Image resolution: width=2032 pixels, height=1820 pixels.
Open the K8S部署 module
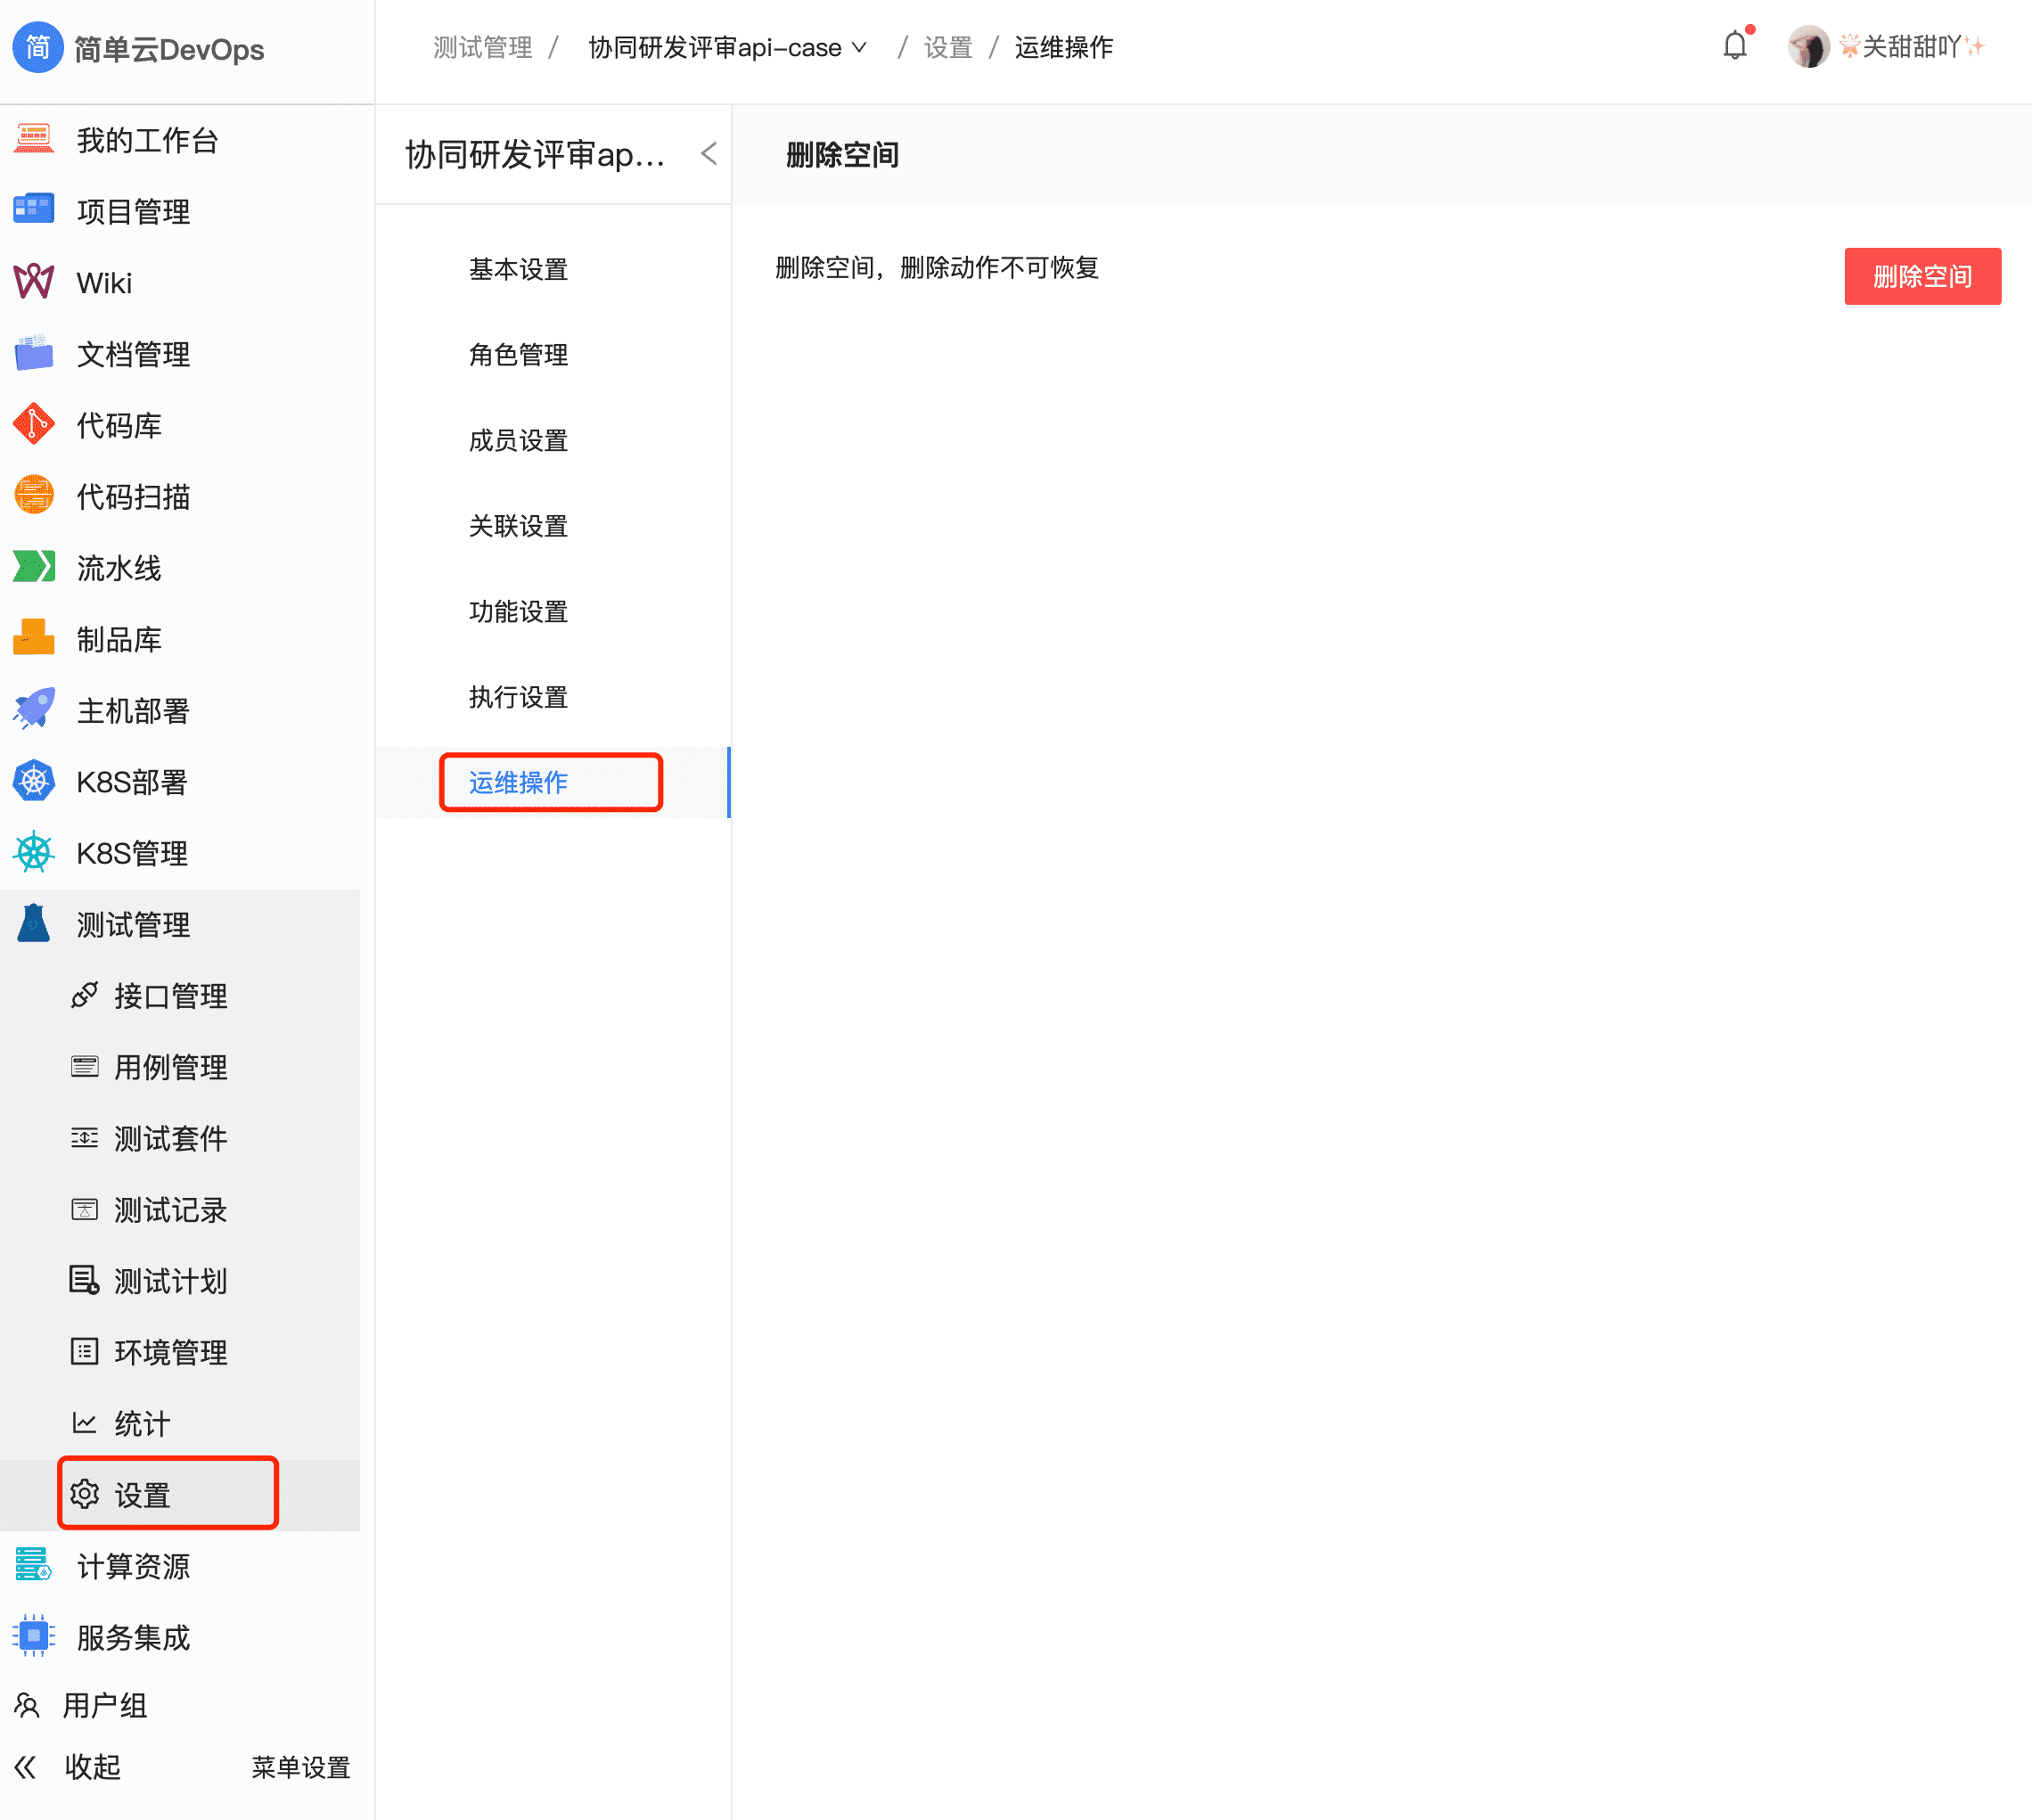tap(128, 782)
